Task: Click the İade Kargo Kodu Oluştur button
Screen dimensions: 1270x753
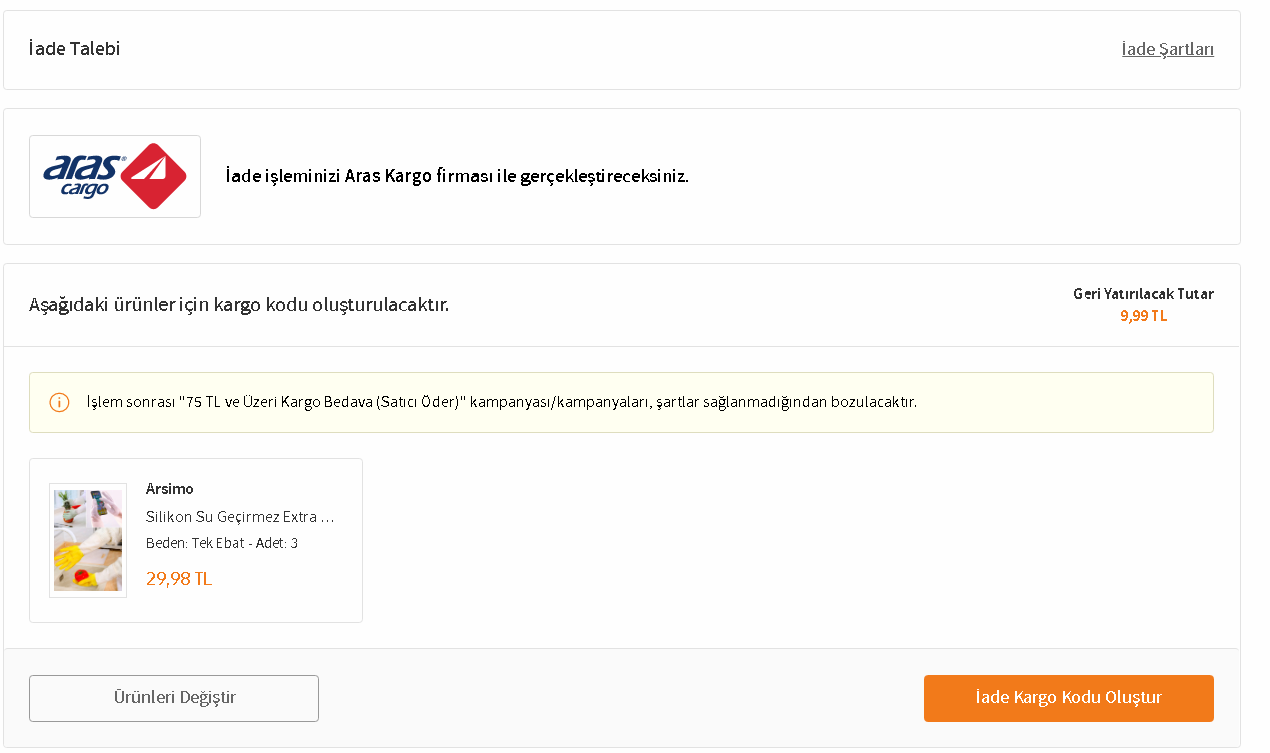Action: click(x=1068, y=698)
